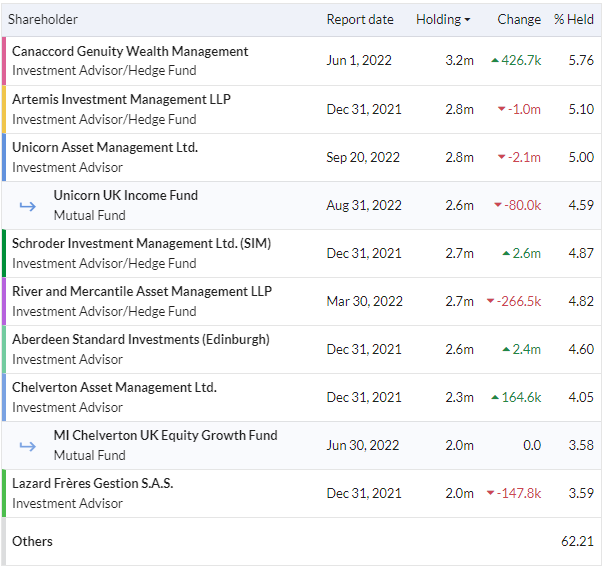604x570 pixels.
Task: Open MI Chelverton UK Equity Growth Fund
Action: pos(165,435)
